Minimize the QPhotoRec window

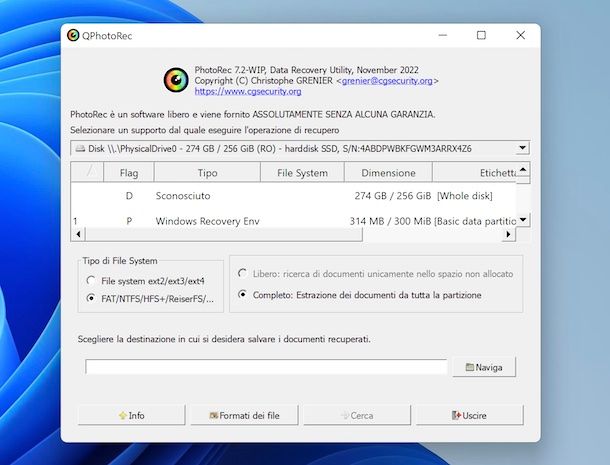[x=442, y=35]
